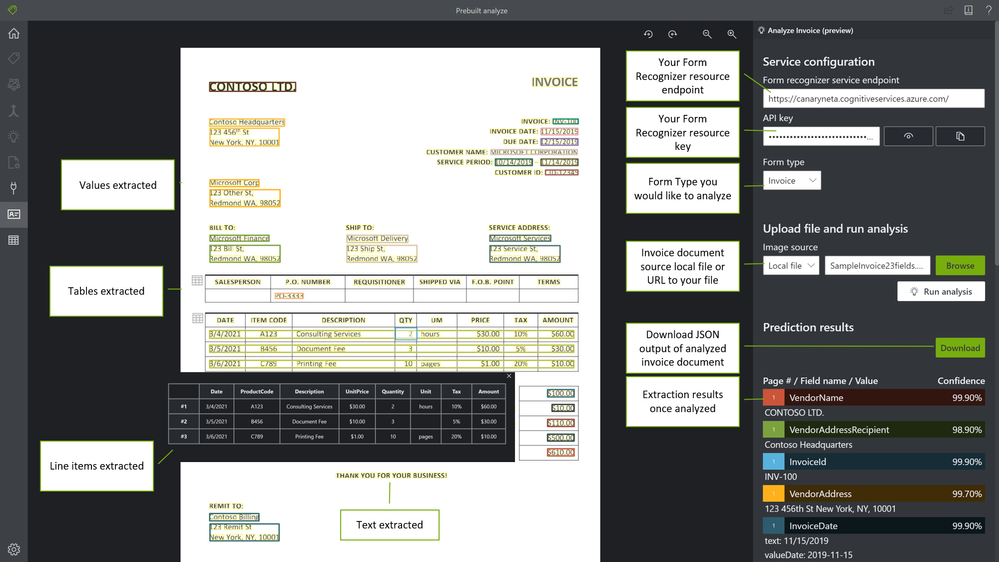Image resolution: width=999 pixels, height=562 pixels.
Task: Click 'INV-100' value in prediction results
Action: pyautogui.click(x=780, y=477)
